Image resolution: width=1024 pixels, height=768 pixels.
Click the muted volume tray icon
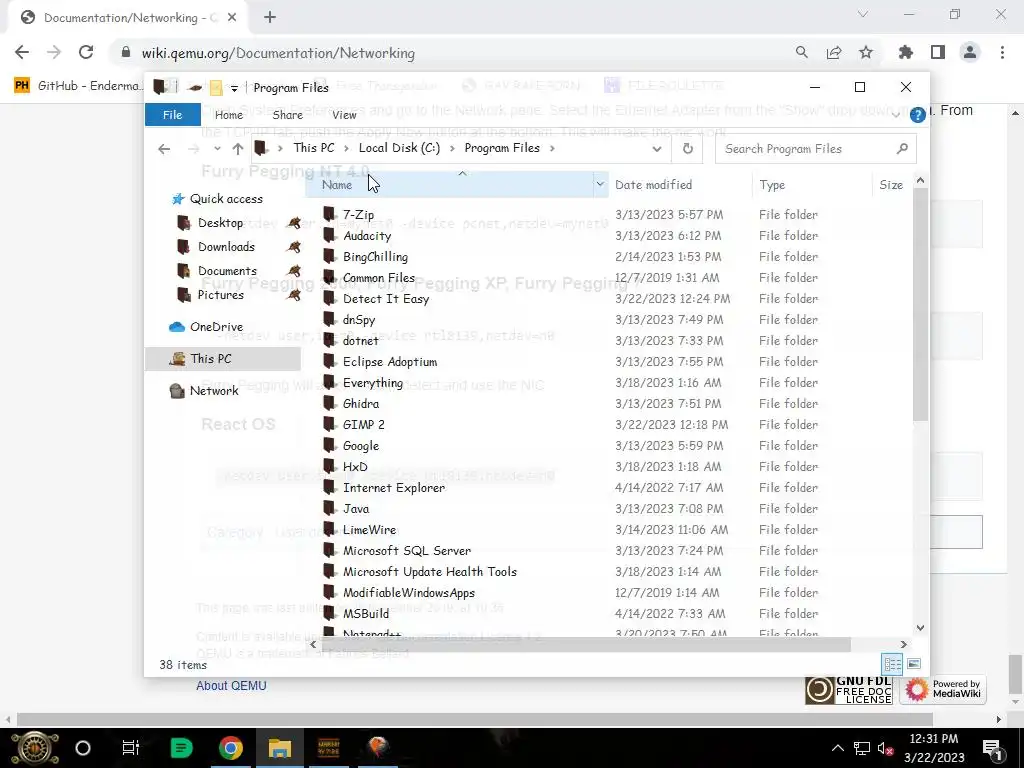(886, 748)
